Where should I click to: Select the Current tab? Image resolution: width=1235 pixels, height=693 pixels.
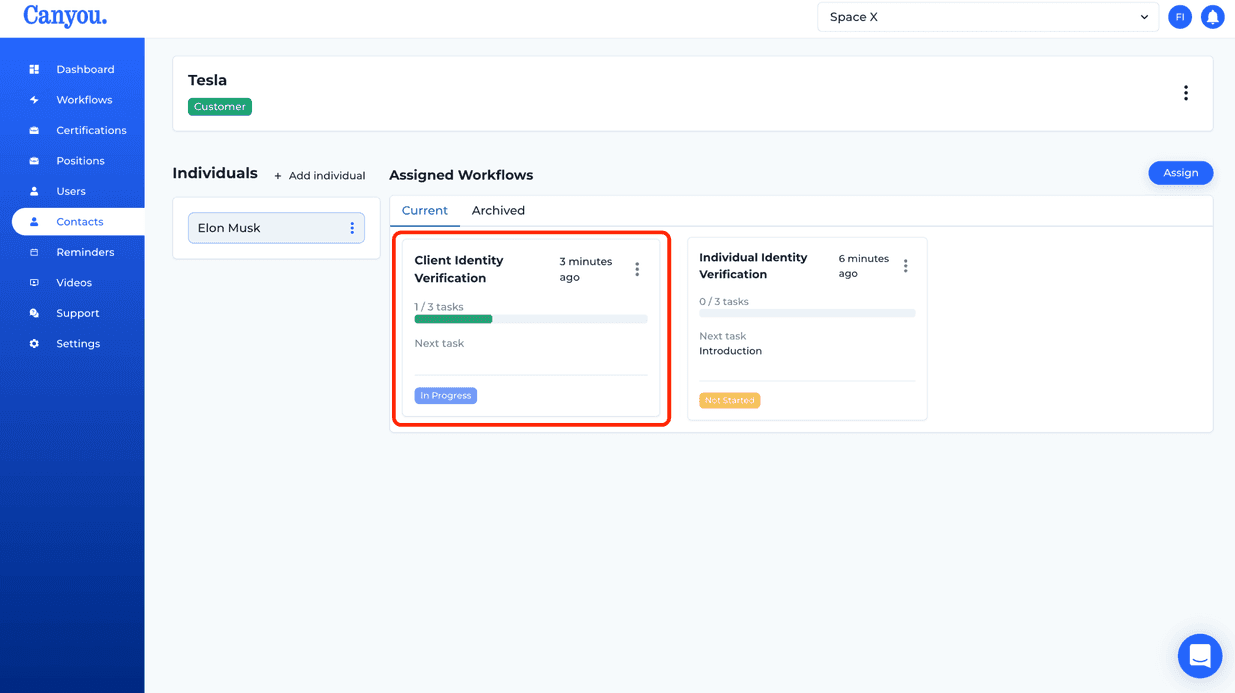click(x=424, y=210)
